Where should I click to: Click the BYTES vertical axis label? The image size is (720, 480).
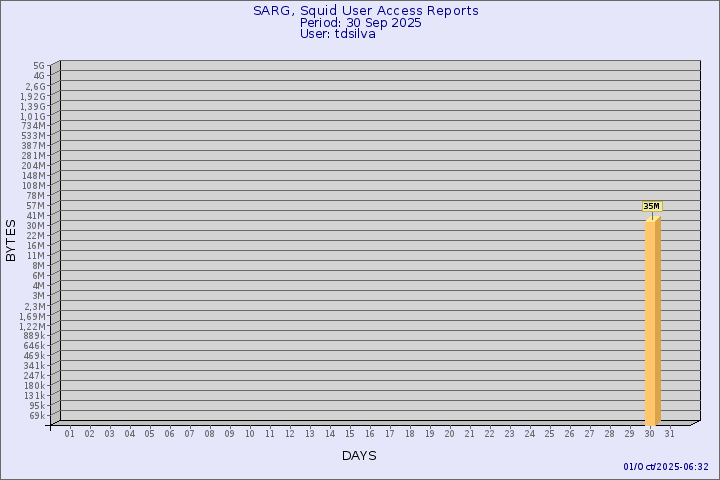click(x=11, y=240)
